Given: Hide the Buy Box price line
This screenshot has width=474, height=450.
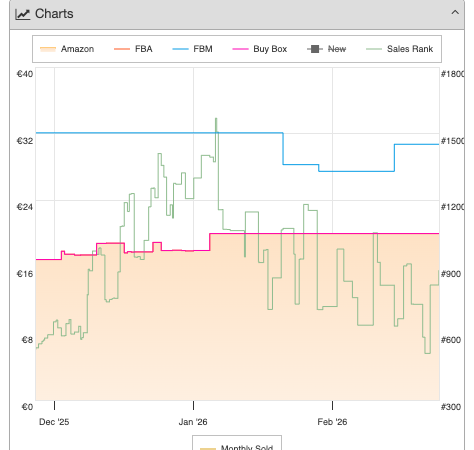Looking at the screenshot, I should [x=260, y=49].
